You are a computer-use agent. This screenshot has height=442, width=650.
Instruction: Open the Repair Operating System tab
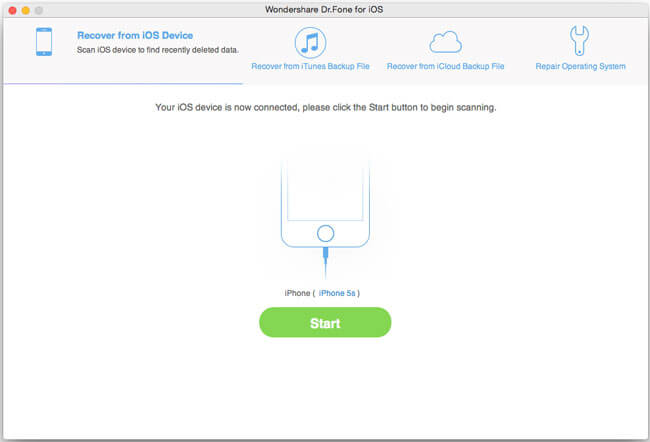point(580,66)
